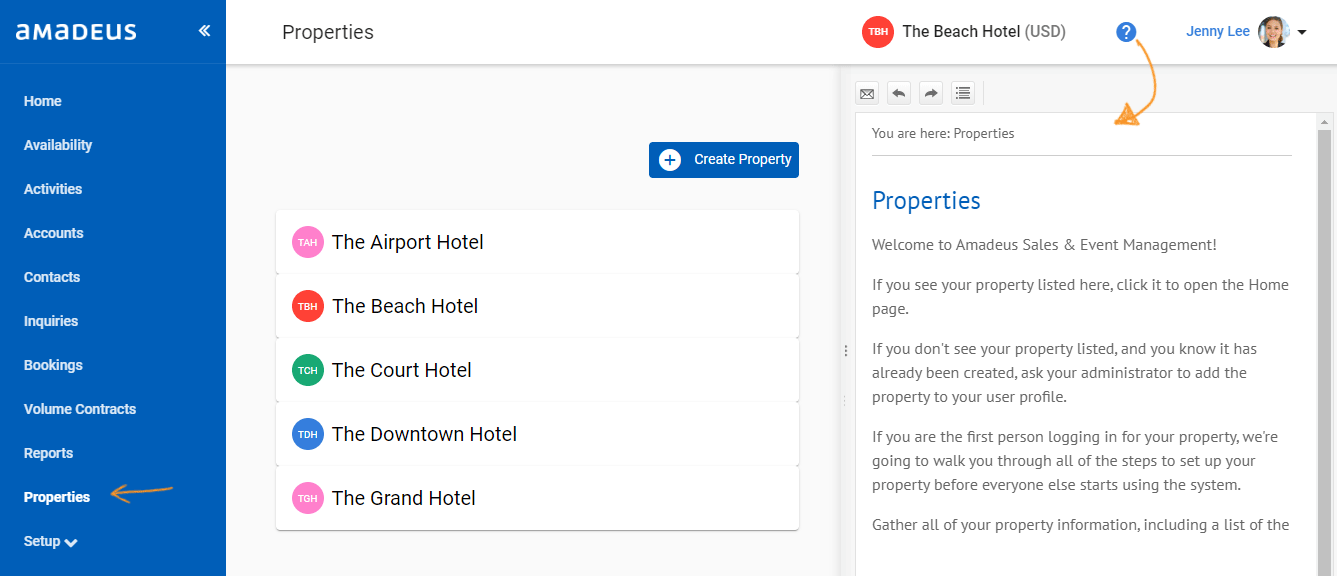The width and height of the screenshot is (1337, 576).
Task: Select Properties in the sidebar
Action: click(57, 497)
